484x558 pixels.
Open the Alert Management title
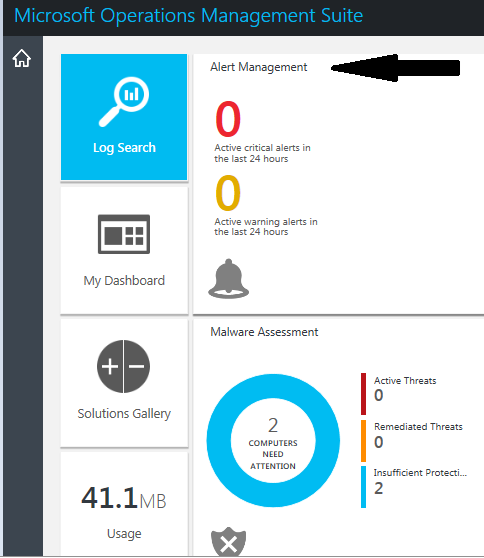[258, 67]
